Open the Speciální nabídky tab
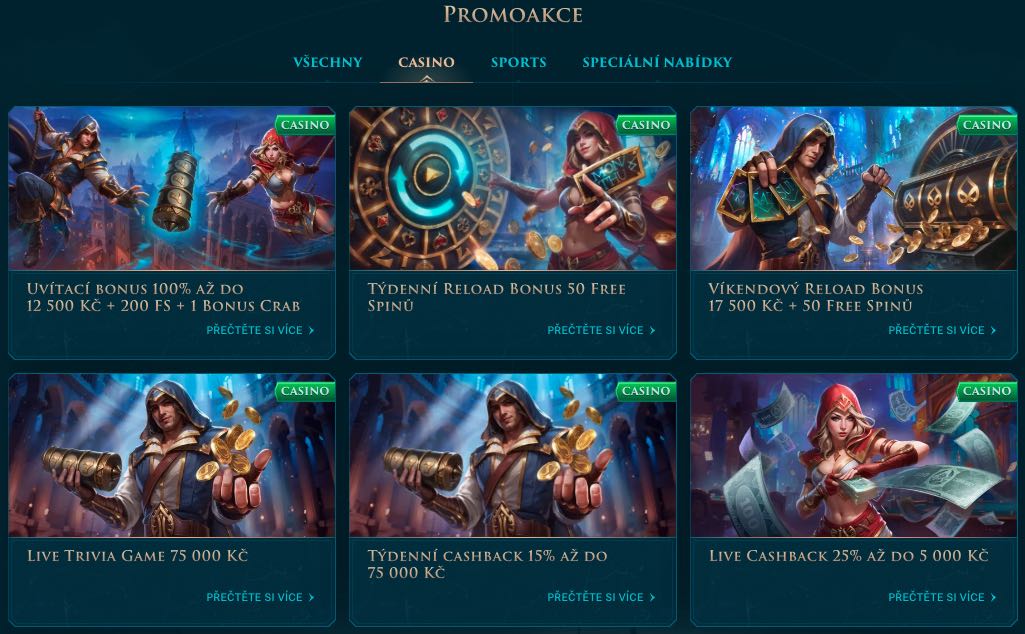This screenshot has height=634, width=1025. pyautogui.click(x=657, y=62)
